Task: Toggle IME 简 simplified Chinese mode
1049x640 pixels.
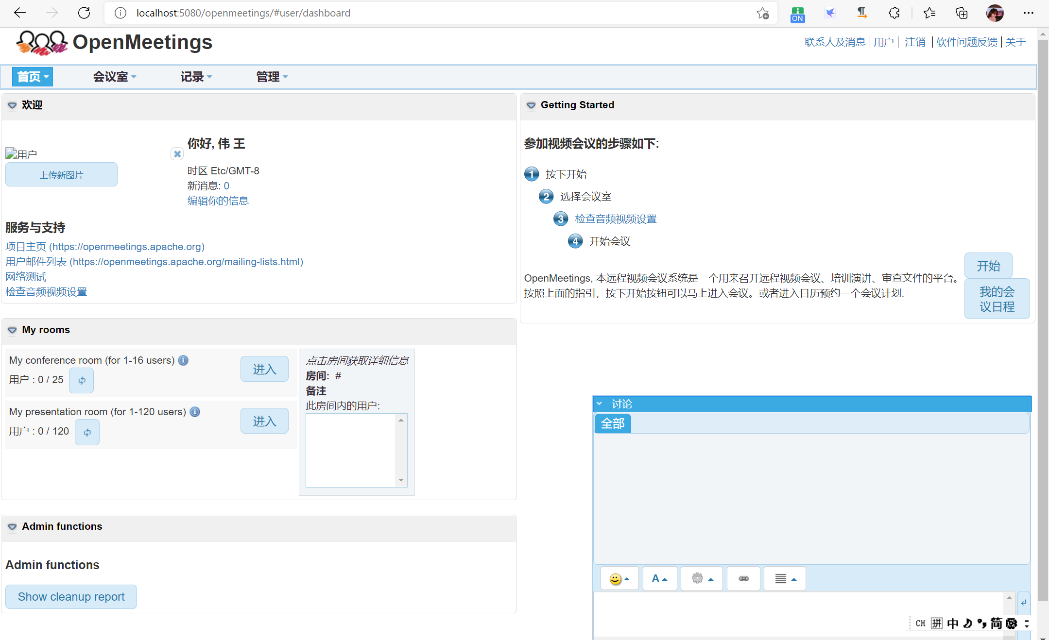Action: click(x=996, y=623)
